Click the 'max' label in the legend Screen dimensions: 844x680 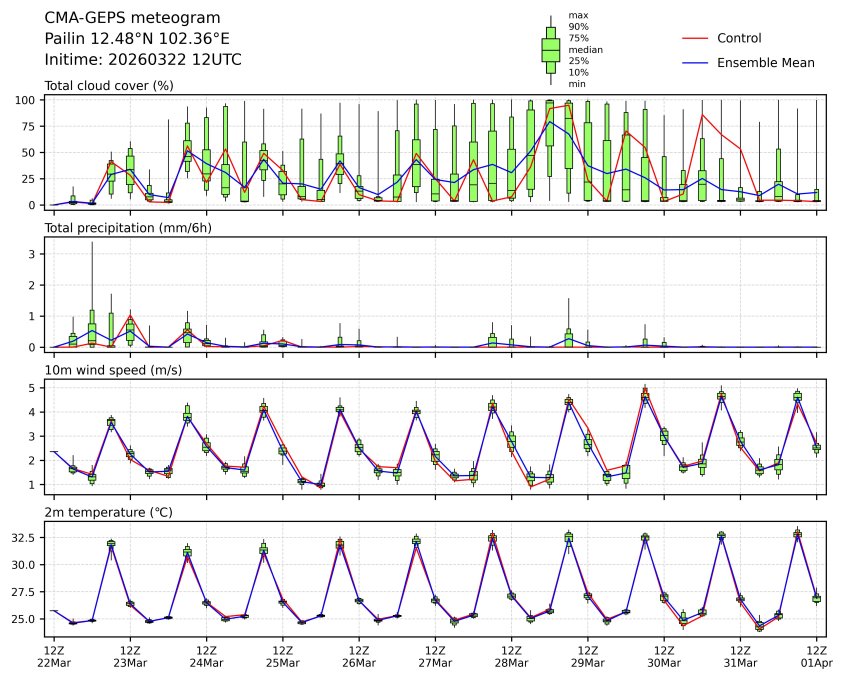pyautogui.click(x=577, y=15)
